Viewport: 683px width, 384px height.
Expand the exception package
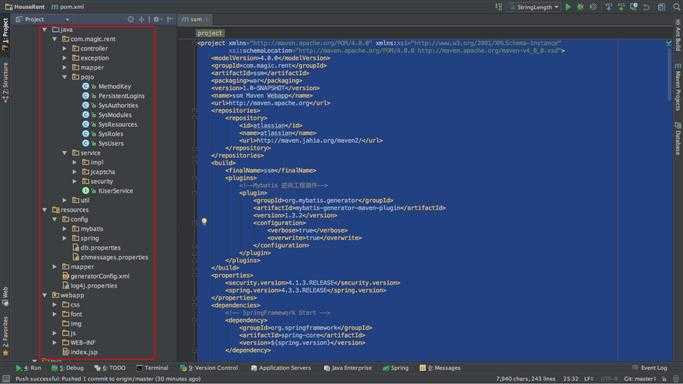(64, 58)
